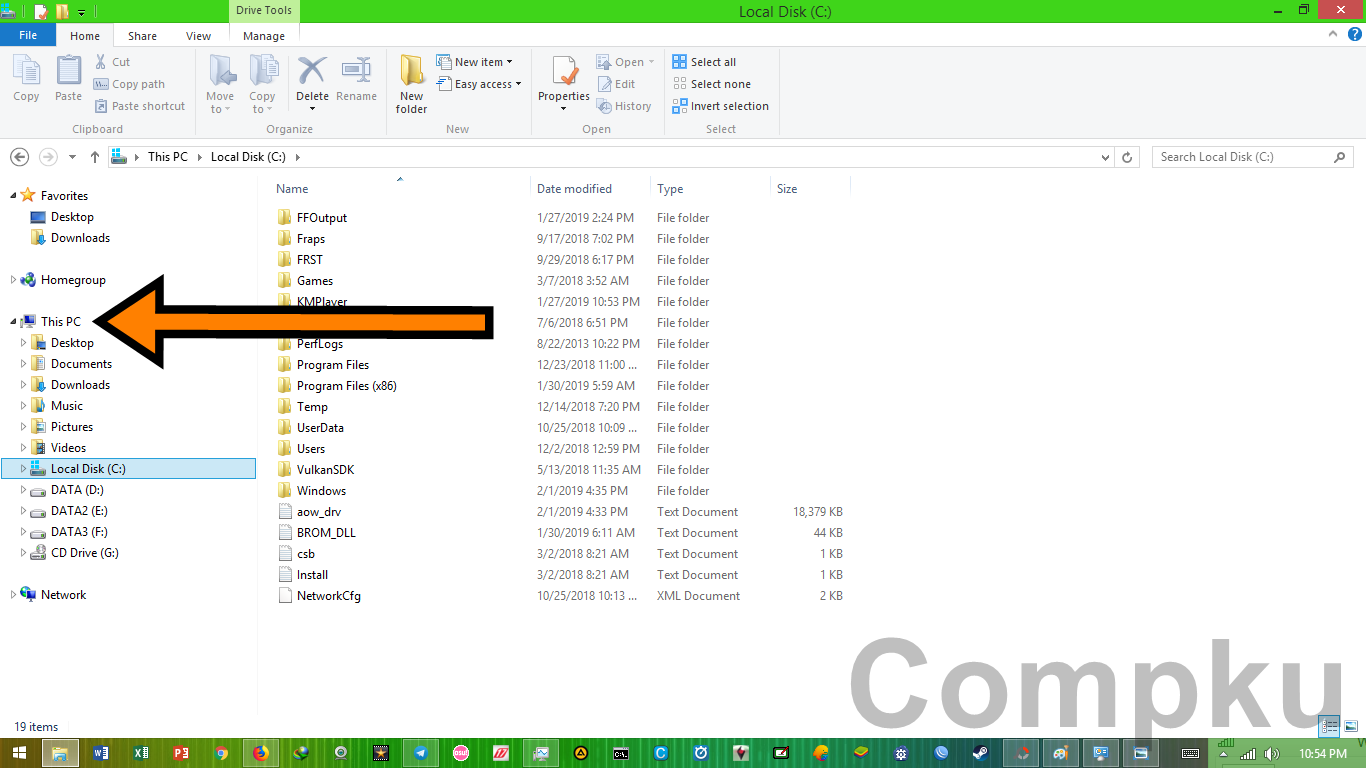Click the search magnifier icon
Screen dimensions: 1366x768
pos(1339,157)
